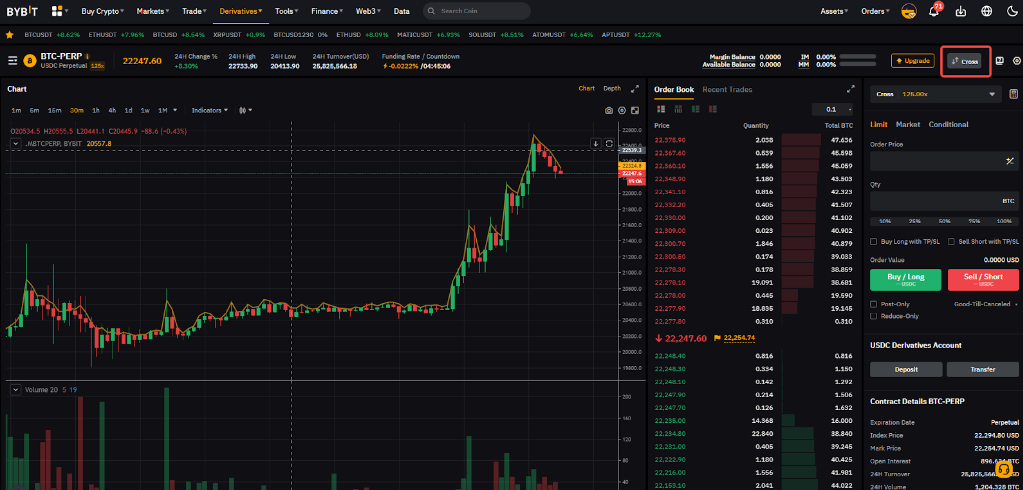Click the Order Price input field
The image size is (1023, 490).
point(935,160)
